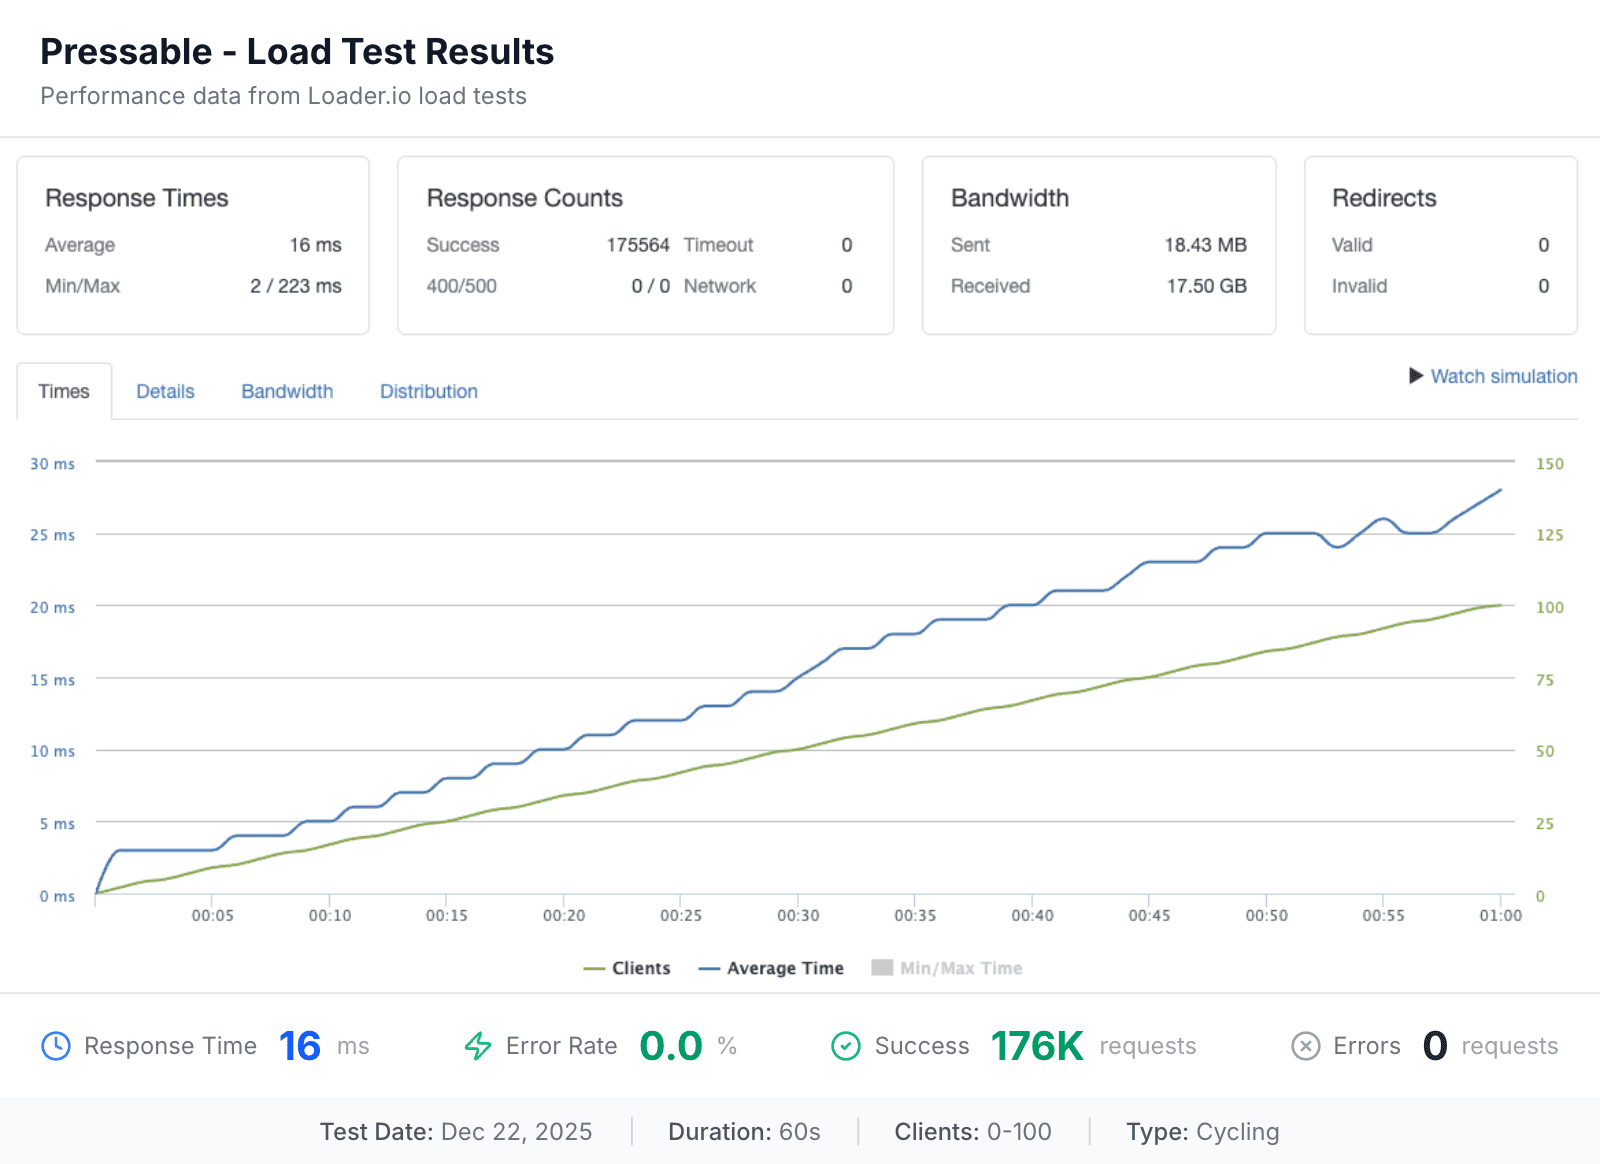Click the Watch simulation link
This screenshot has height=1164, width=1600.
[x=1503, y=376]
